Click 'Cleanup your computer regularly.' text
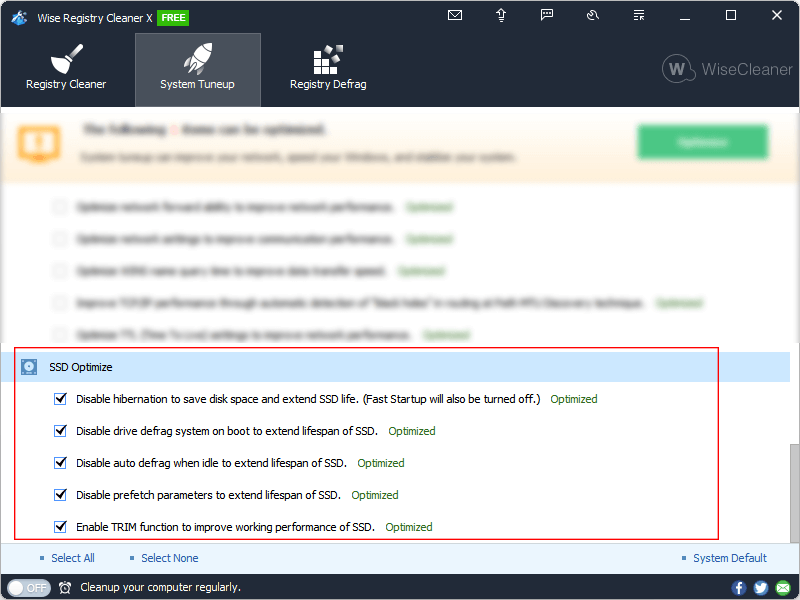 [x=160, y=587]
